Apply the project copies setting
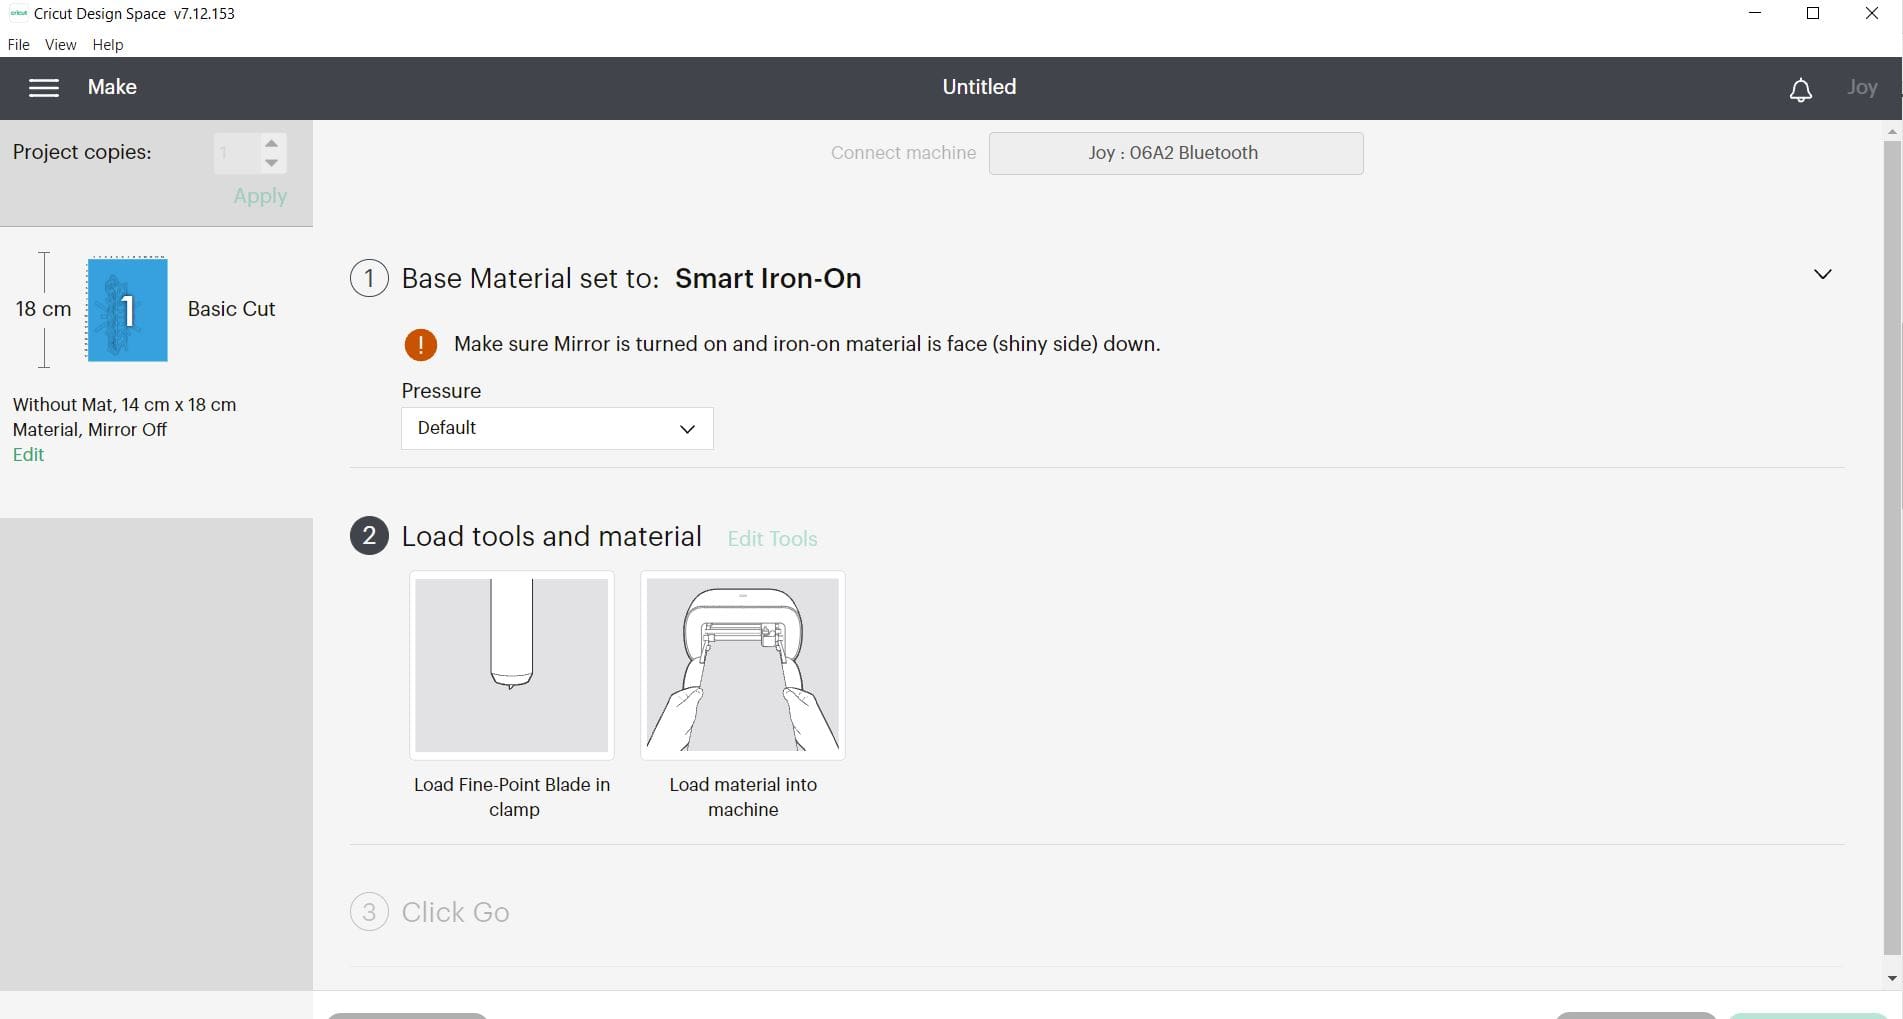The height and width of the screenshot is (1019, 1903). [260, 196]
